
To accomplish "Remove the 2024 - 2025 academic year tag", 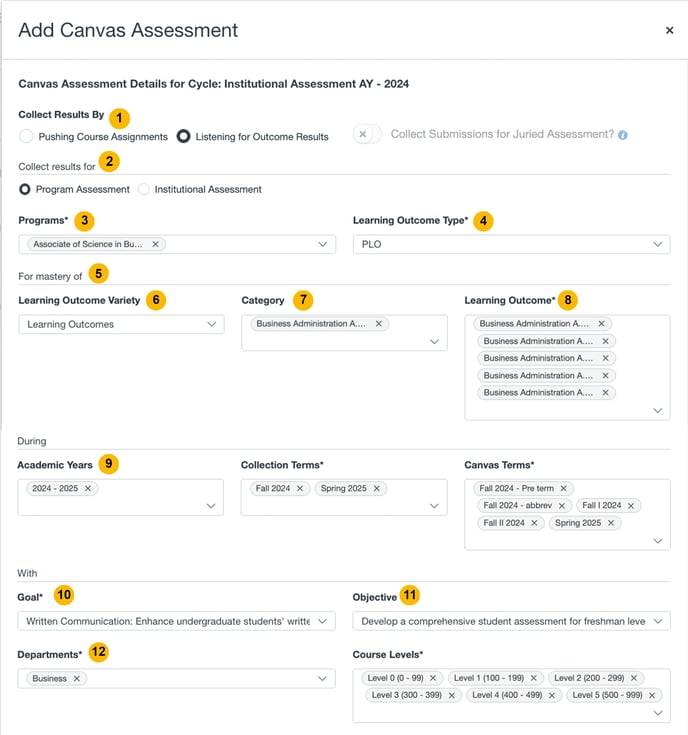I will coord(88,488).
